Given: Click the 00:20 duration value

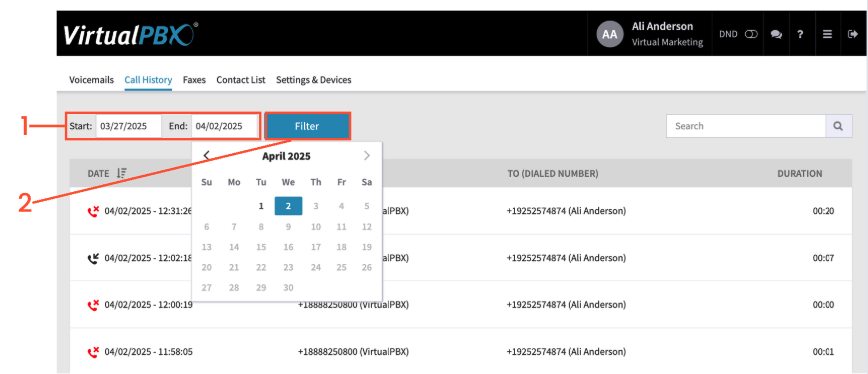Looking at the screenshot, I should 823,211.
